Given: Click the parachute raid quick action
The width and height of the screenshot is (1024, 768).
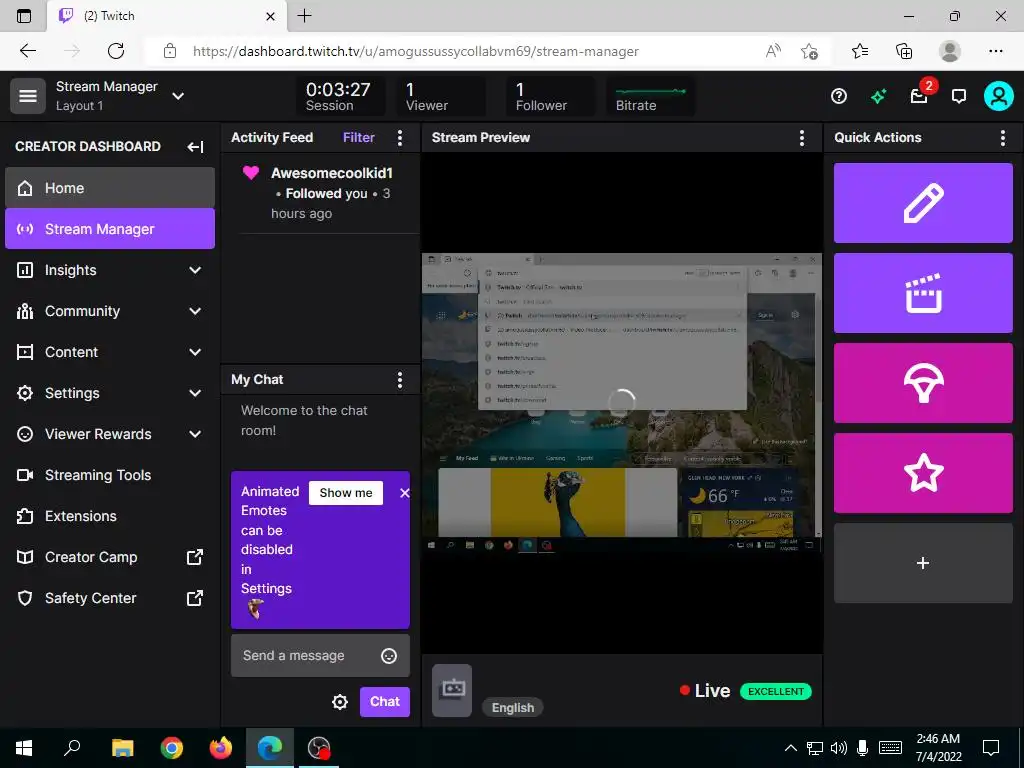Looking at the screenshot, I should point(923,383).
